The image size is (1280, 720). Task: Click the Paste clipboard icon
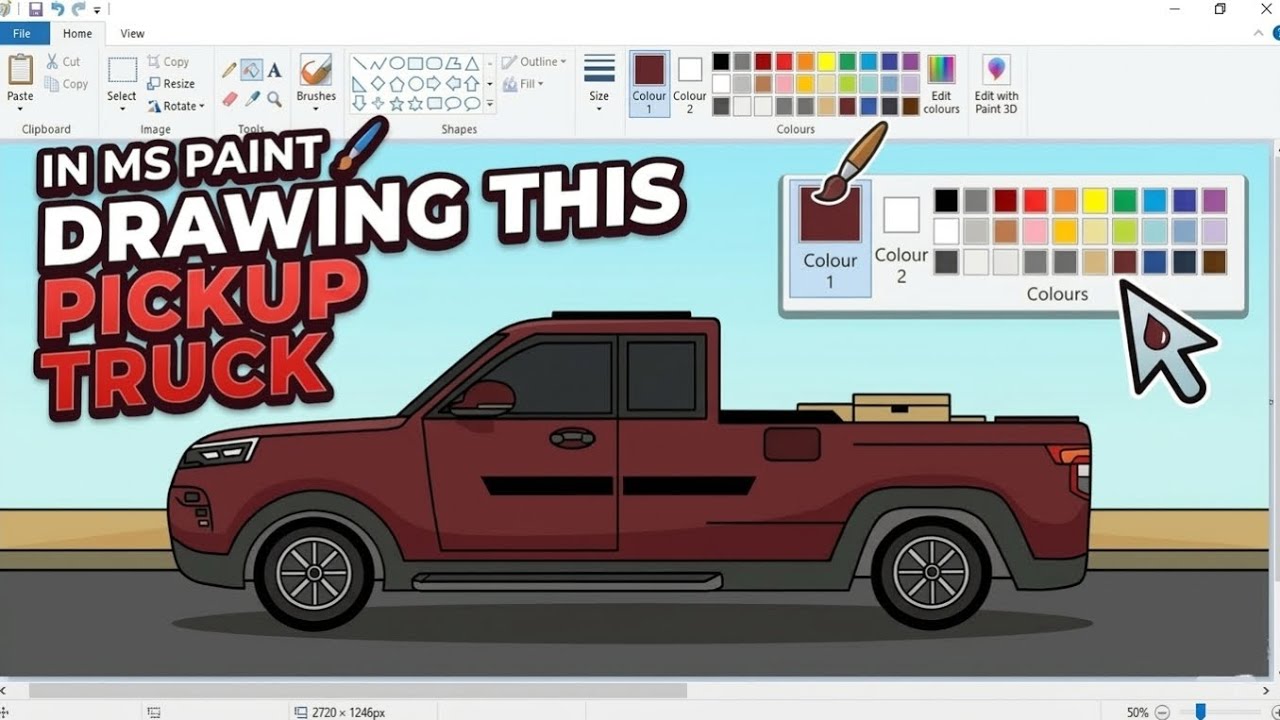pos(20,70)
